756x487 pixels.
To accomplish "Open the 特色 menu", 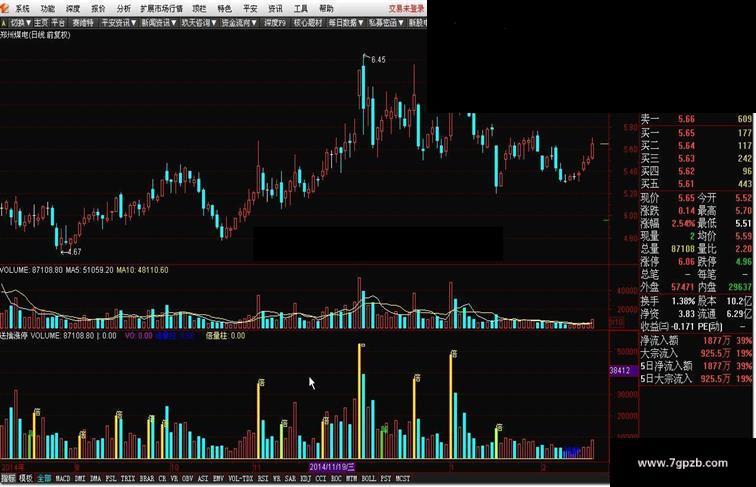I will [224, 9].
